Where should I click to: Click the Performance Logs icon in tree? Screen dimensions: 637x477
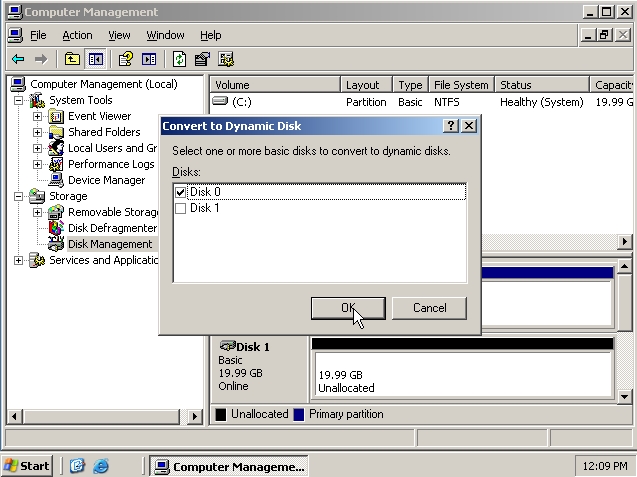pyautogui.click(x=56, y=164)
